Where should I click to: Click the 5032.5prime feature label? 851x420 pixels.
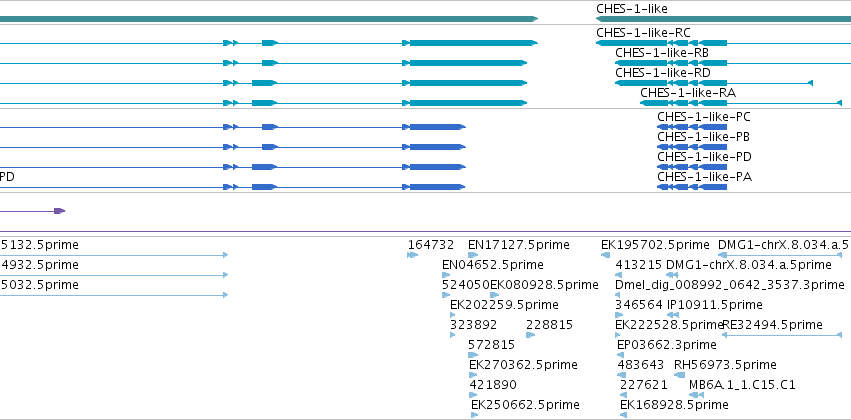click(x=40, y=285)
